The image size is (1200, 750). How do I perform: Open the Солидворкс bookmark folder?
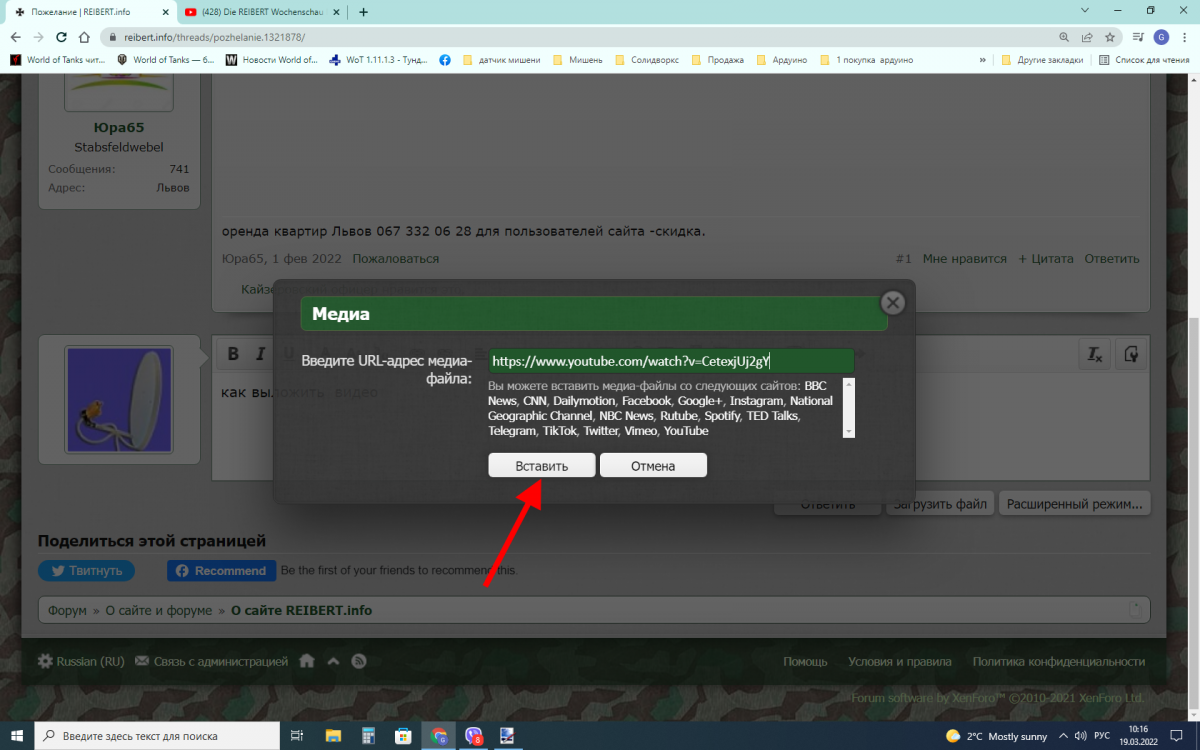[646, 60]
